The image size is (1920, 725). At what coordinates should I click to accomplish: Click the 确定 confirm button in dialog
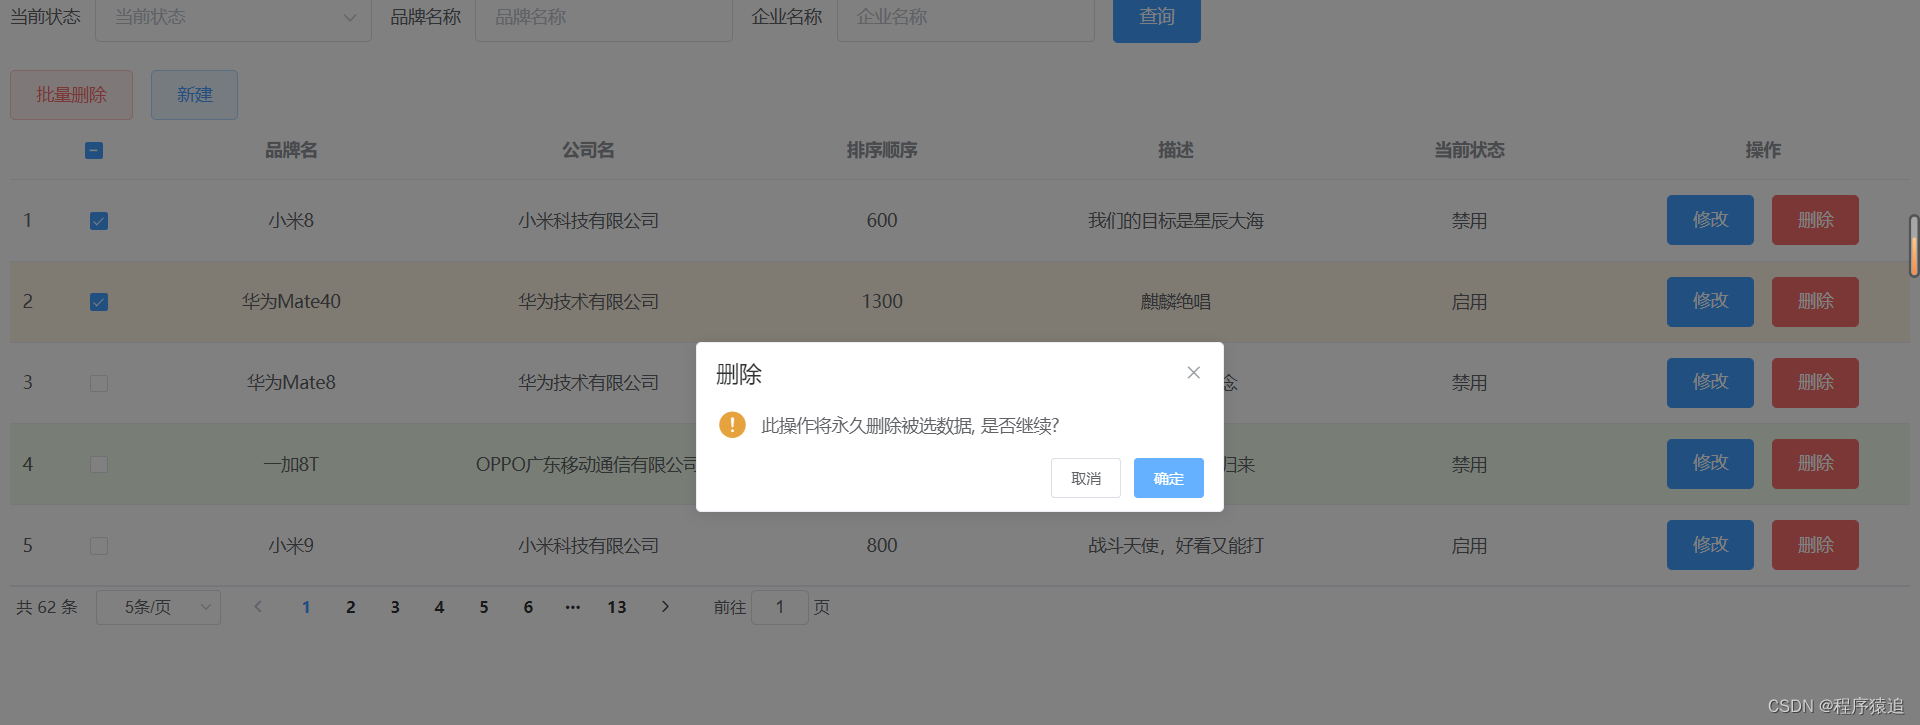pos(1168,478)
